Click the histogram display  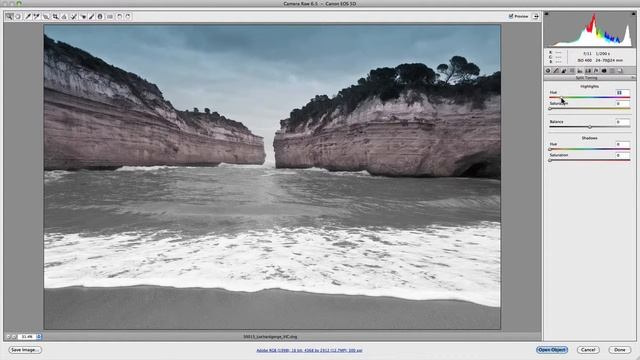click(590, 29)
